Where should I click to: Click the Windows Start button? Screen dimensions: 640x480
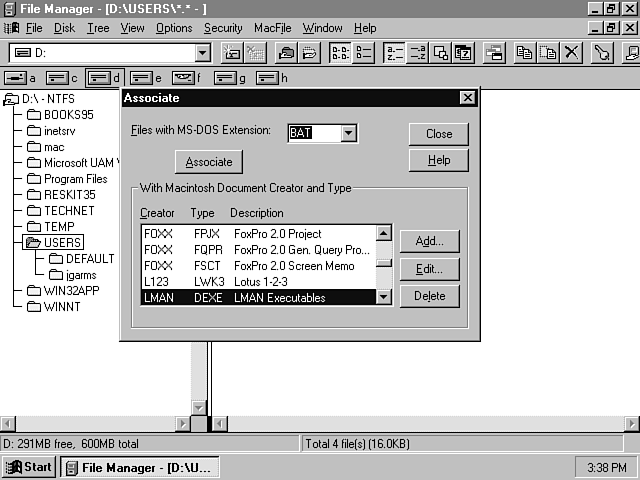pos(29,467)
